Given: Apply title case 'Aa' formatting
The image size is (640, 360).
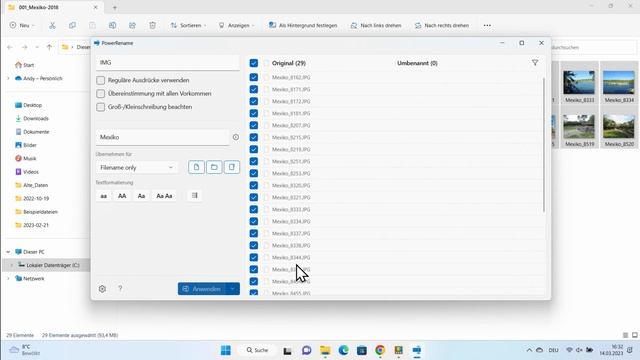Looking at the screenshot, I should click(x=141, y=196).
